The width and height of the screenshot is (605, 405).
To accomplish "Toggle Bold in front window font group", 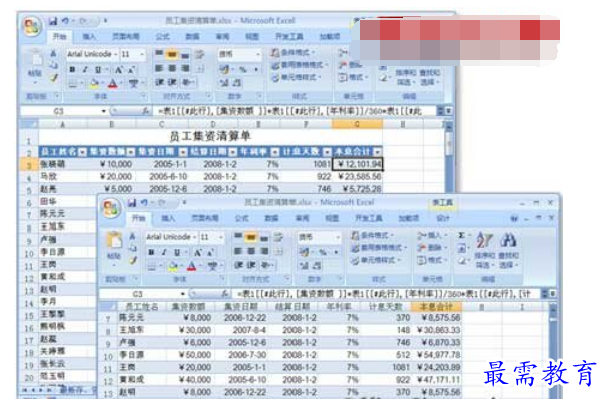I will [x=151, y=253].
